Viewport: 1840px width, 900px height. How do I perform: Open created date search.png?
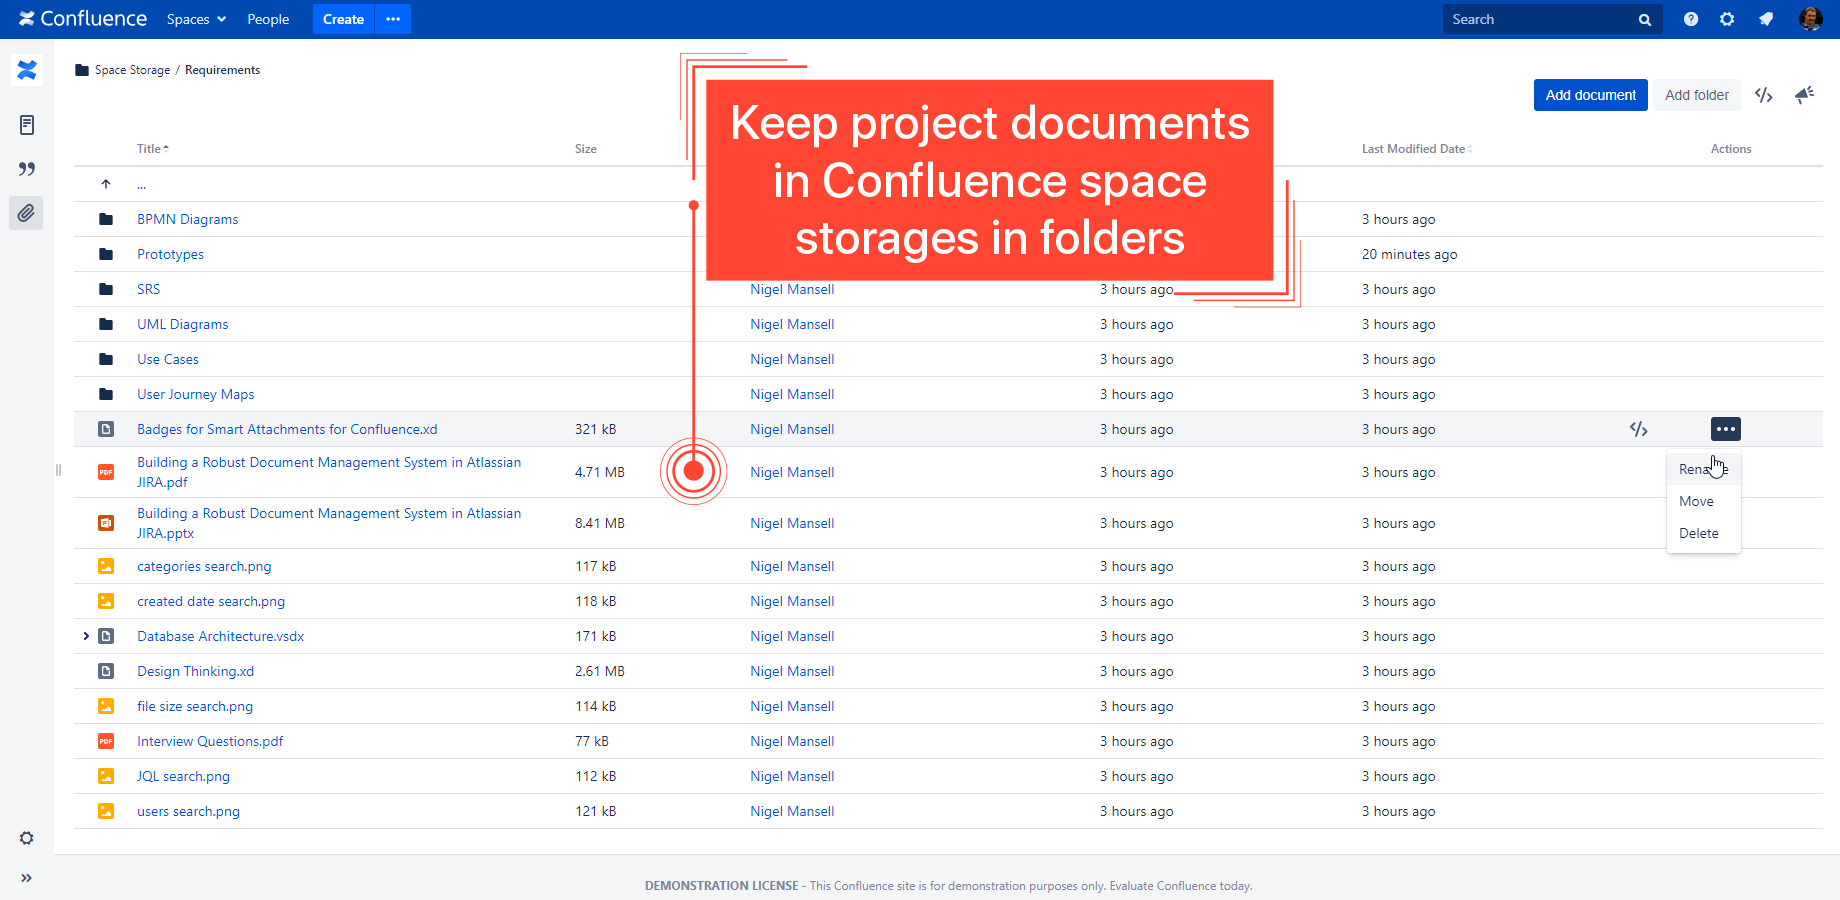click(211, 601)
